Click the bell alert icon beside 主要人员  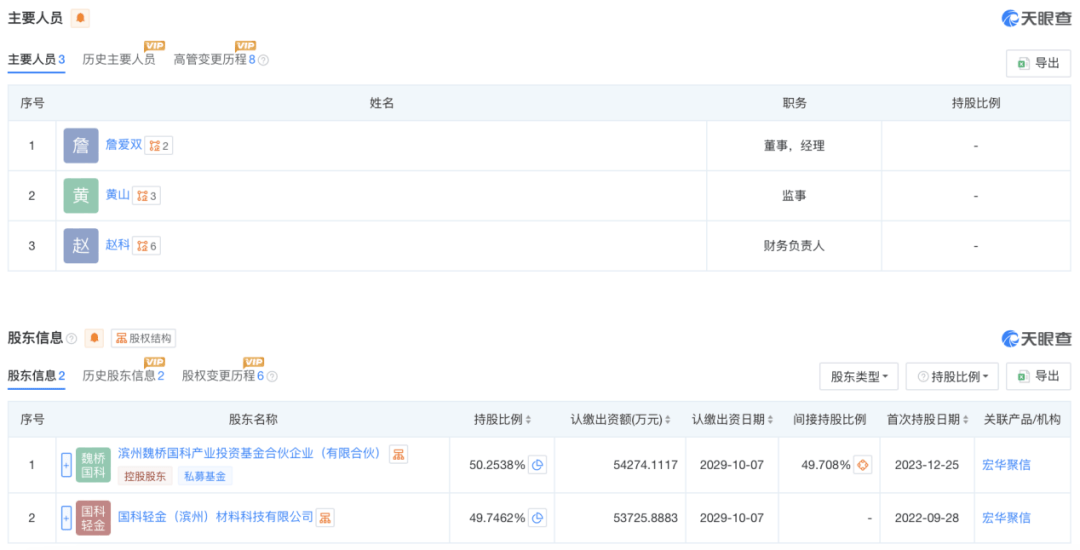point(81,18)
